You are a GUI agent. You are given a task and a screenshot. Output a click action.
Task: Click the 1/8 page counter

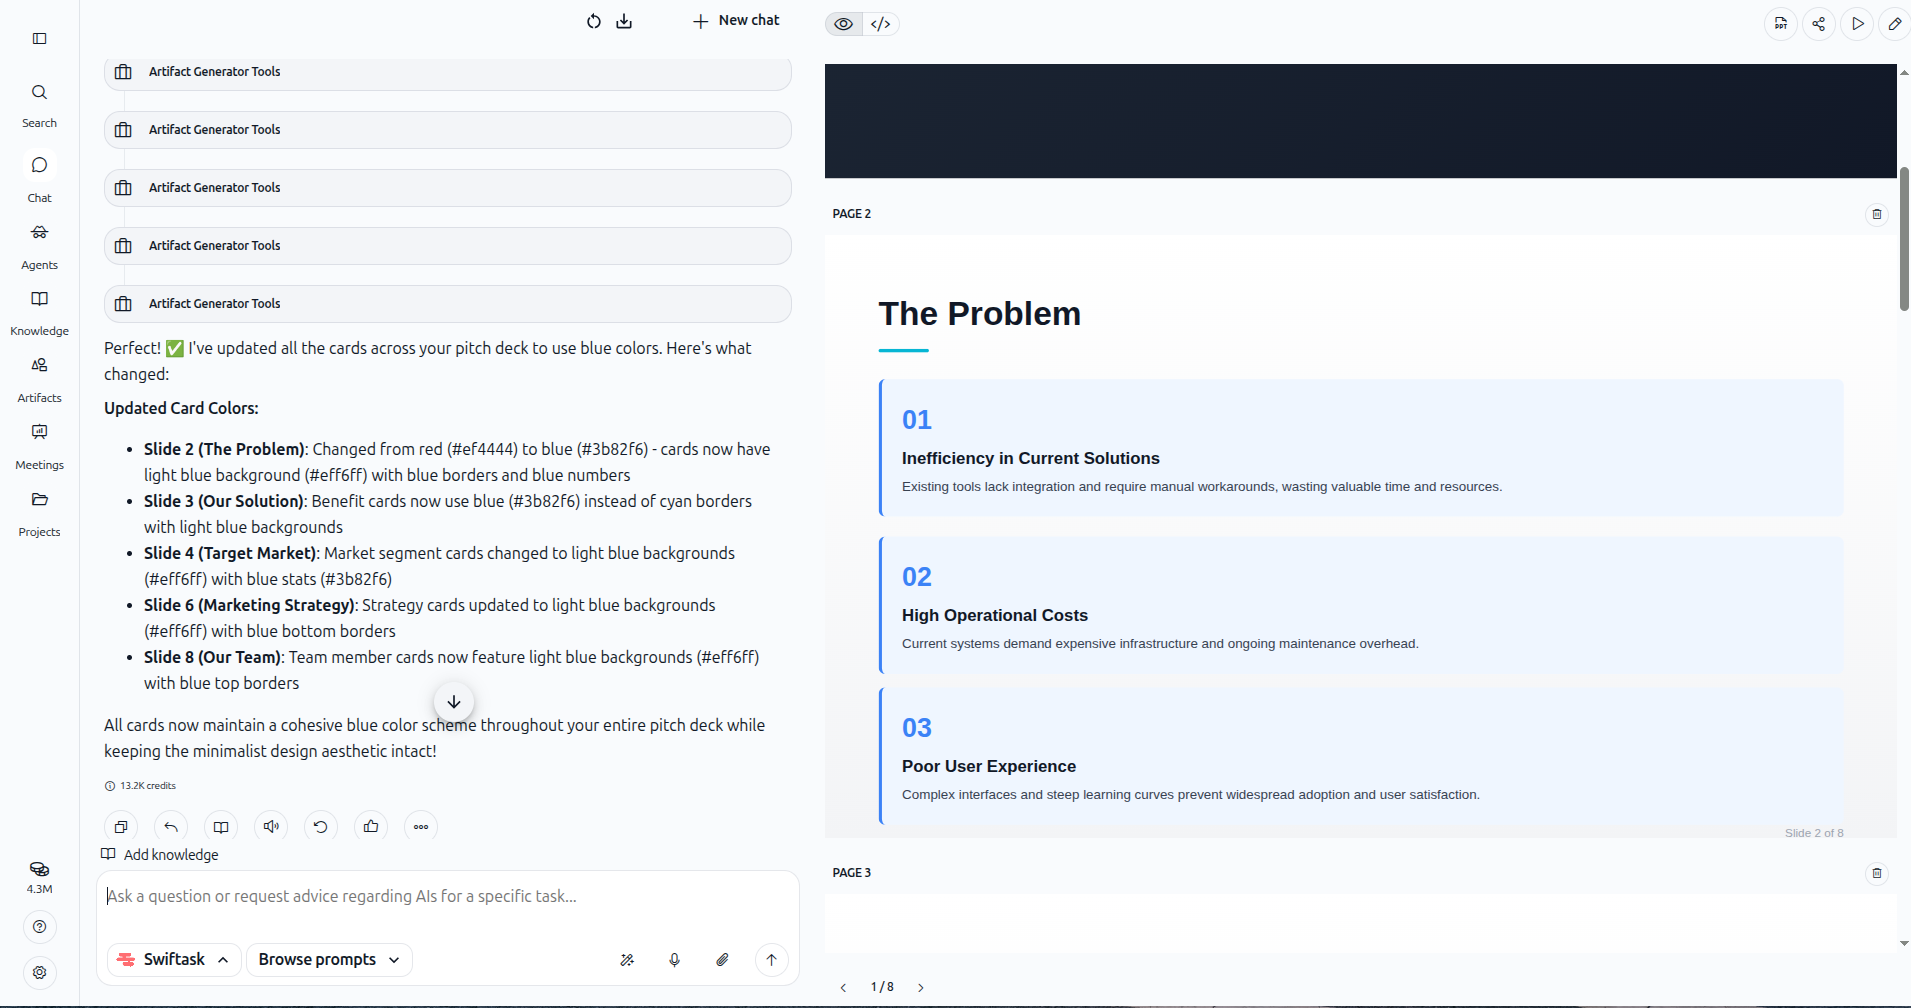coord(882,987)
